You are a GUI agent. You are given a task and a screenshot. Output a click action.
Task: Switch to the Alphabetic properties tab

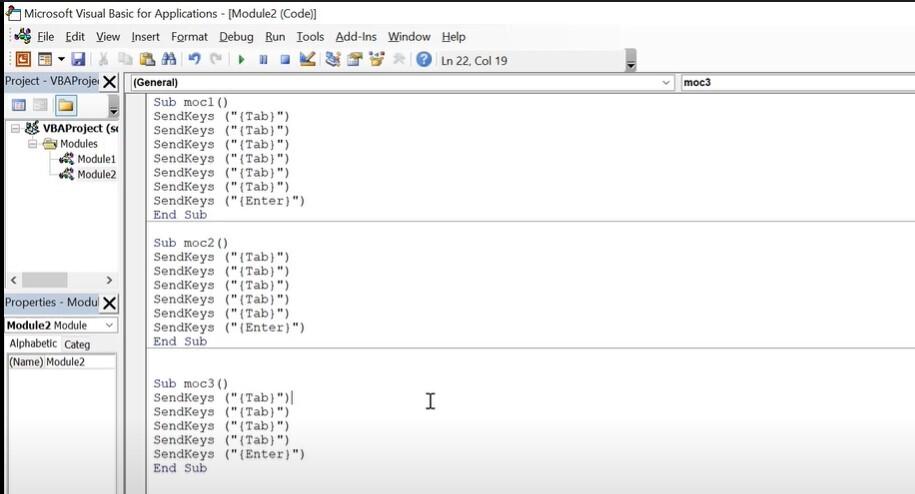tap(33, 344)
